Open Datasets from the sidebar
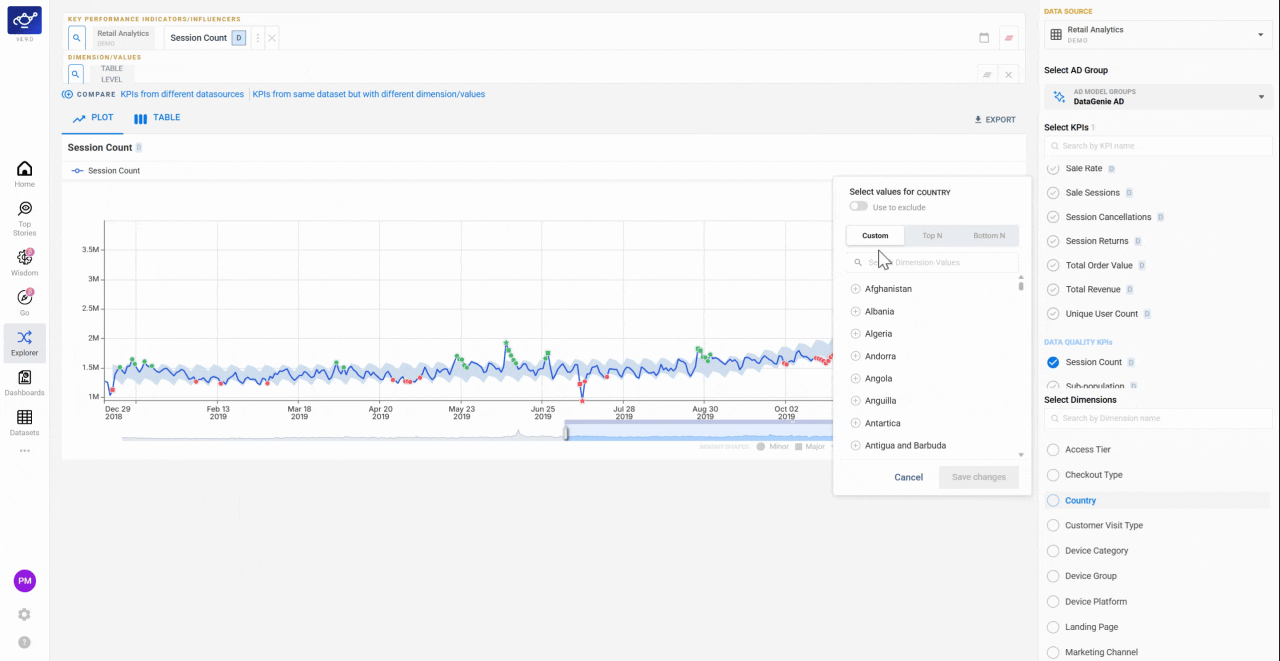1280x661 pixels. coord(24,423)
